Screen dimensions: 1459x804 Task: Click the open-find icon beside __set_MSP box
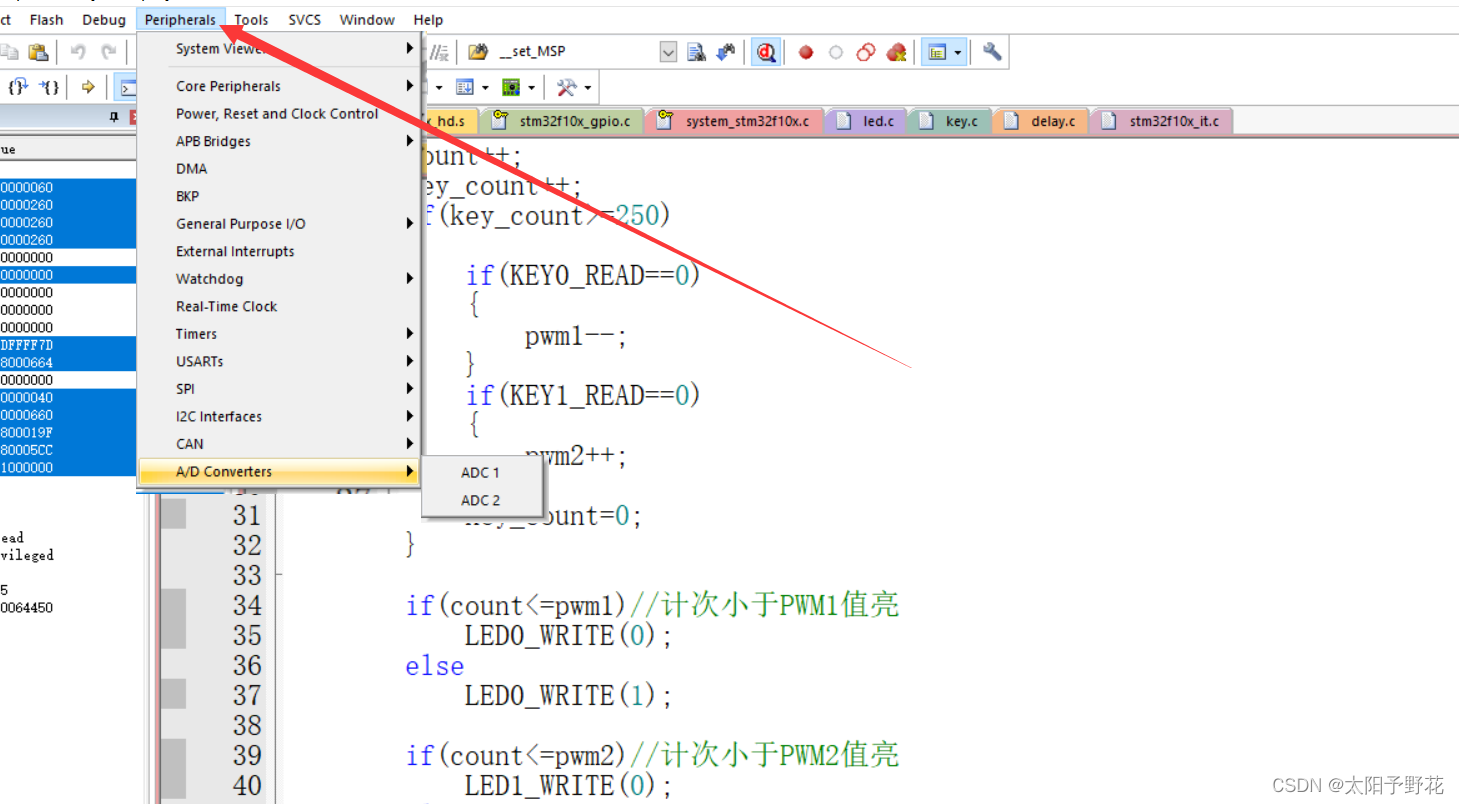pyautogui.click(x=478, y=52)
